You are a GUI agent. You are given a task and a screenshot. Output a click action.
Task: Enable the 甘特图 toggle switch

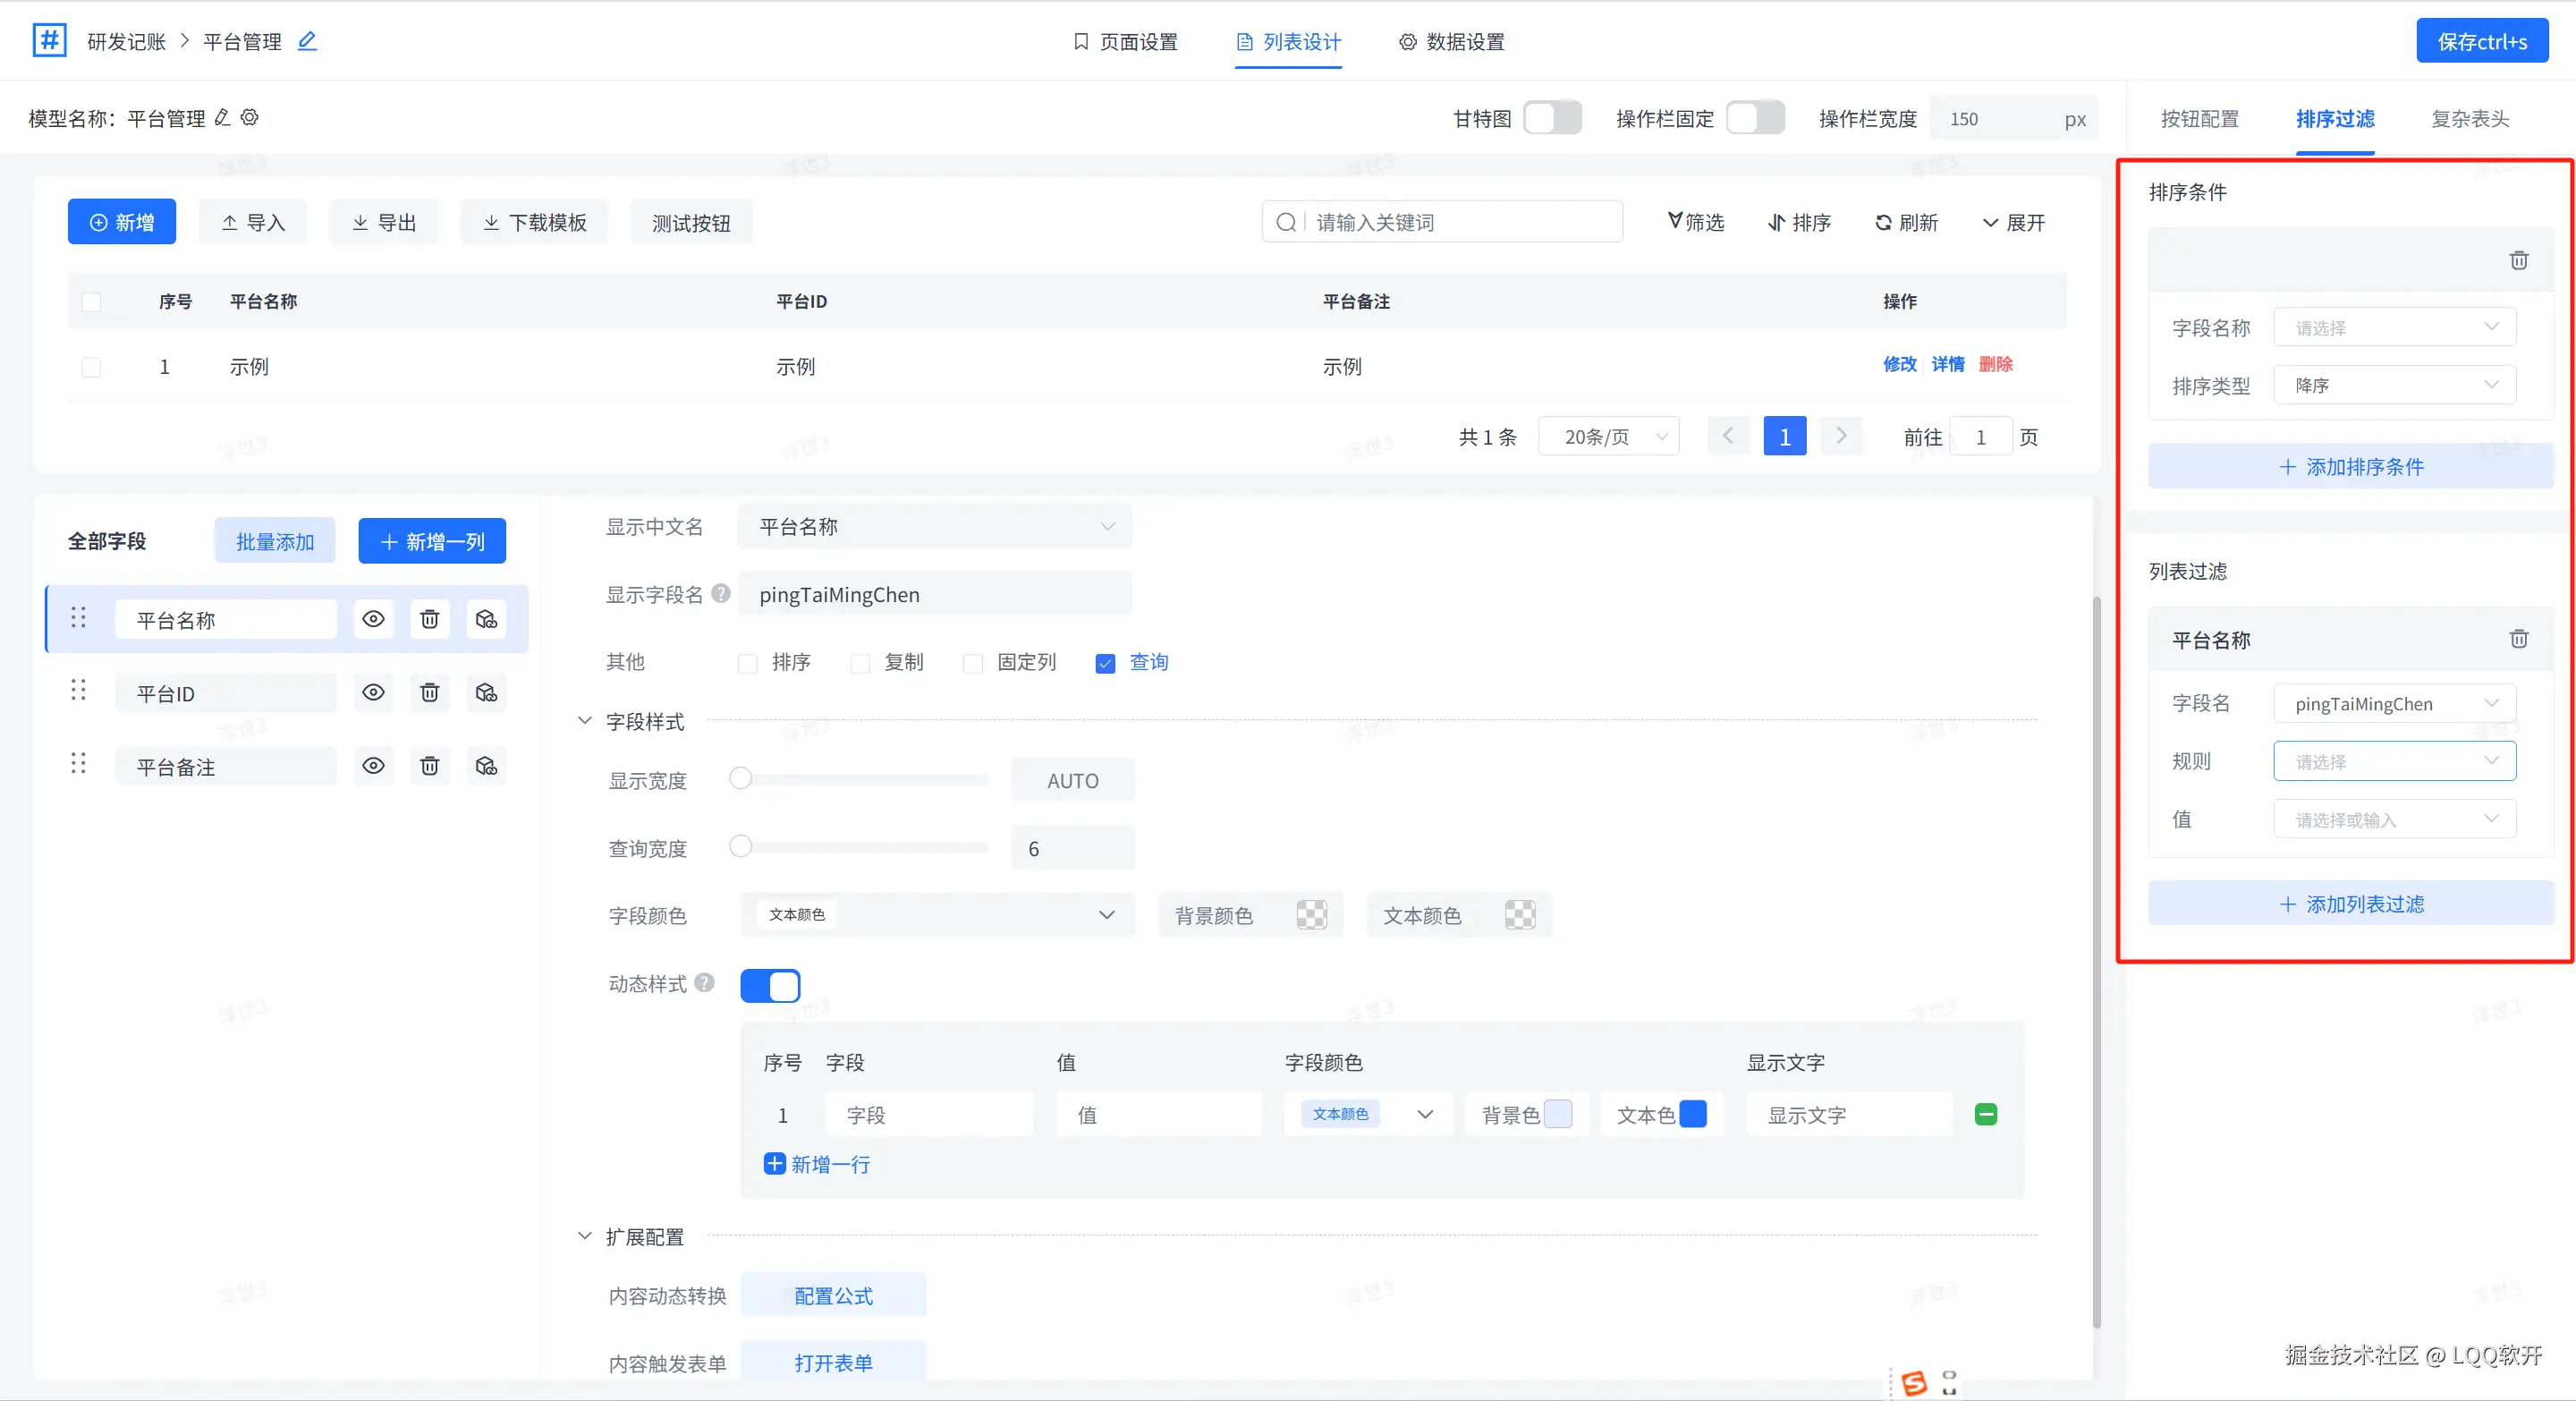[1551, 118]
